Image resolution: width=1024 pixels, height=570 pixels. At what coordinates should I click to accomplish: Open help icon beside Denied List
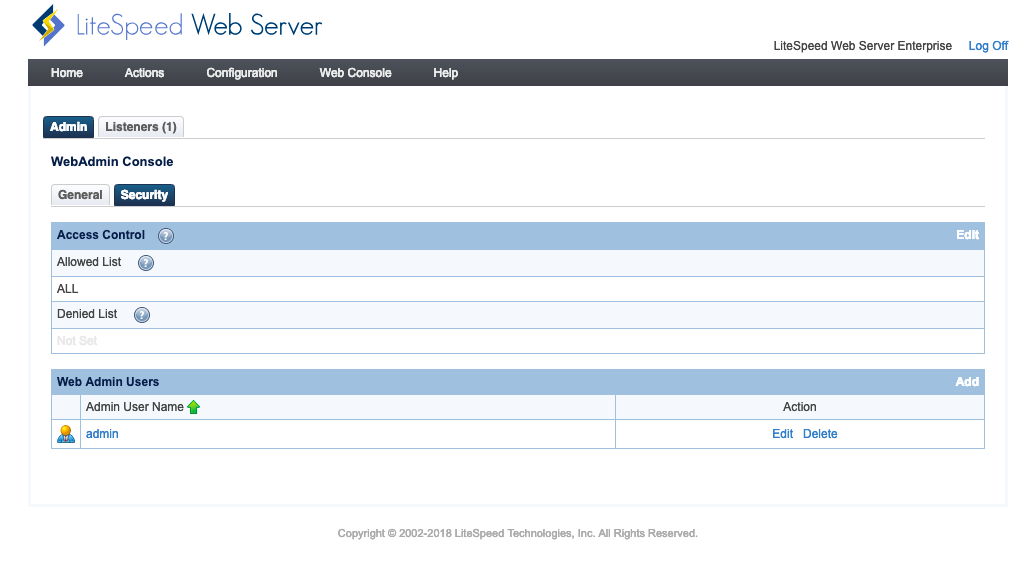[x=142, y=315]
